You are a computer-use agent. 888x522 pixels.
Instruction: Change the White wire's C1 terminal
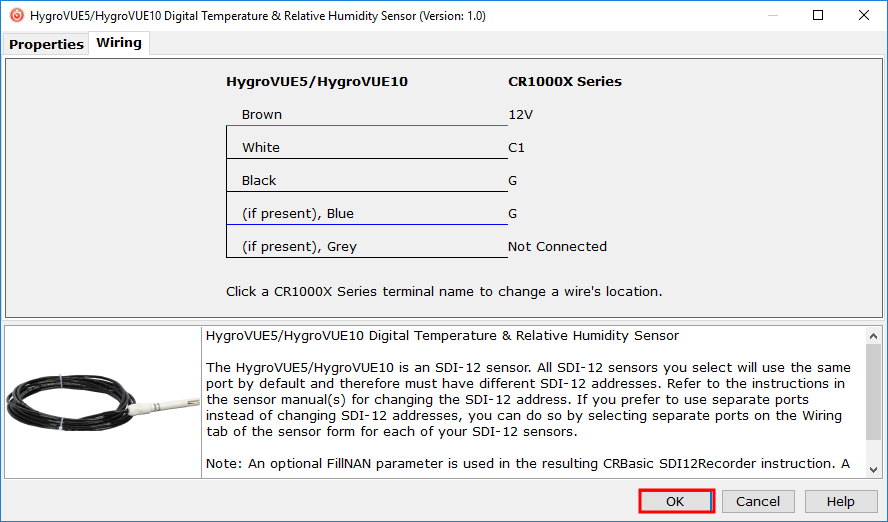[x=516, y=148]
